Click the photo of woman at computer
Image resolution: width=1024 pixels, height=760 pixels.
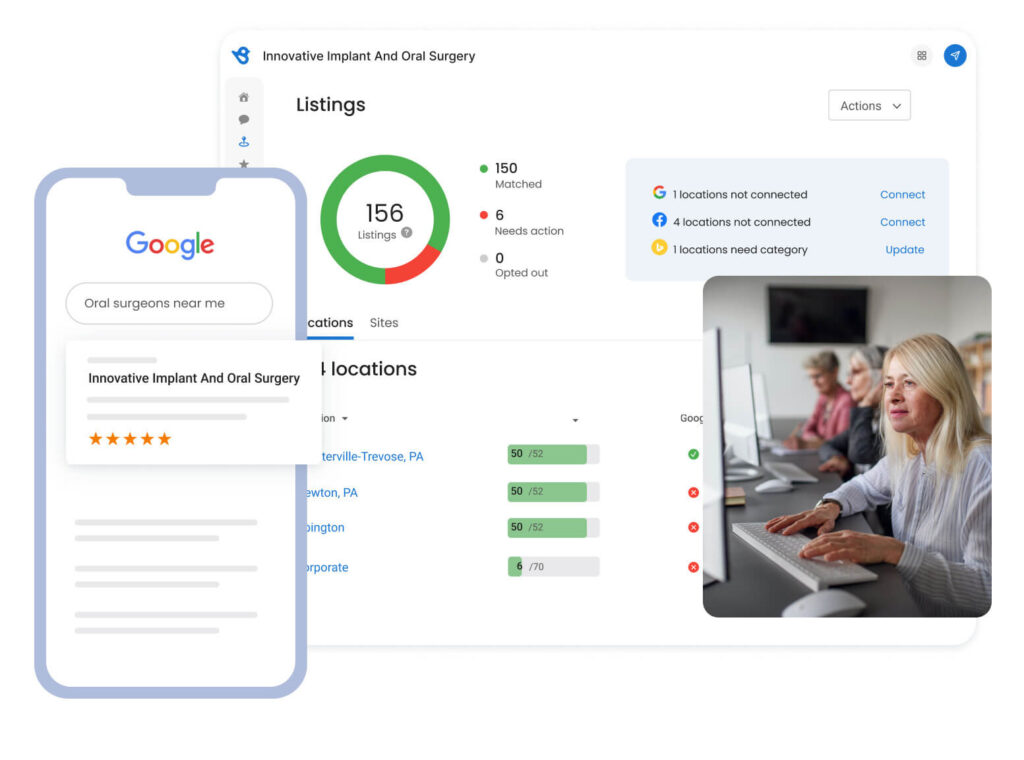847,446
